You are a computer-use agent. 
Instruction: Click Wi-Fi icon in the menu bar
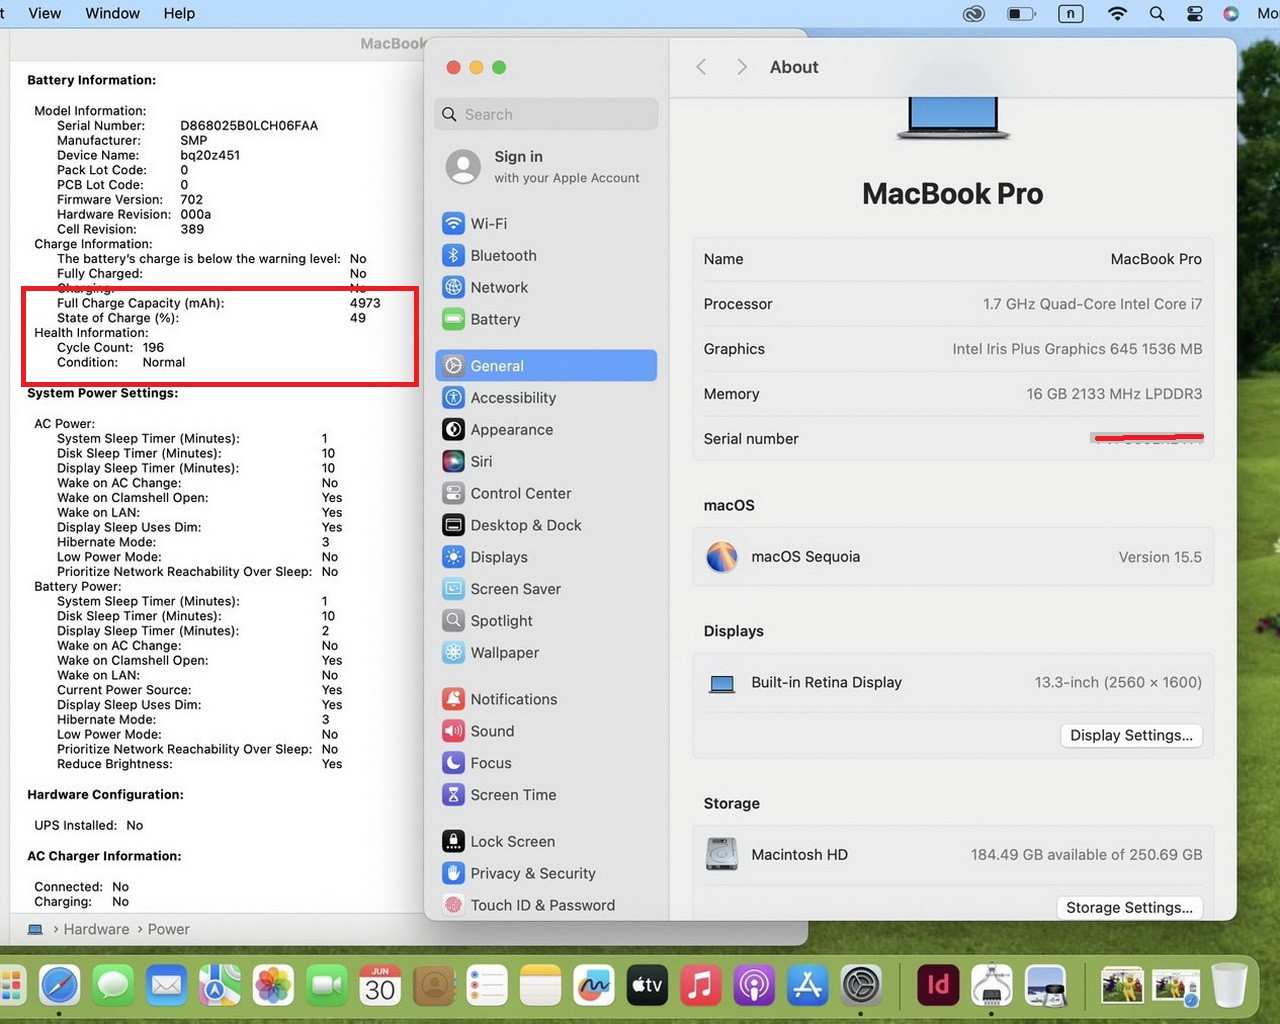coord(1118,14)
